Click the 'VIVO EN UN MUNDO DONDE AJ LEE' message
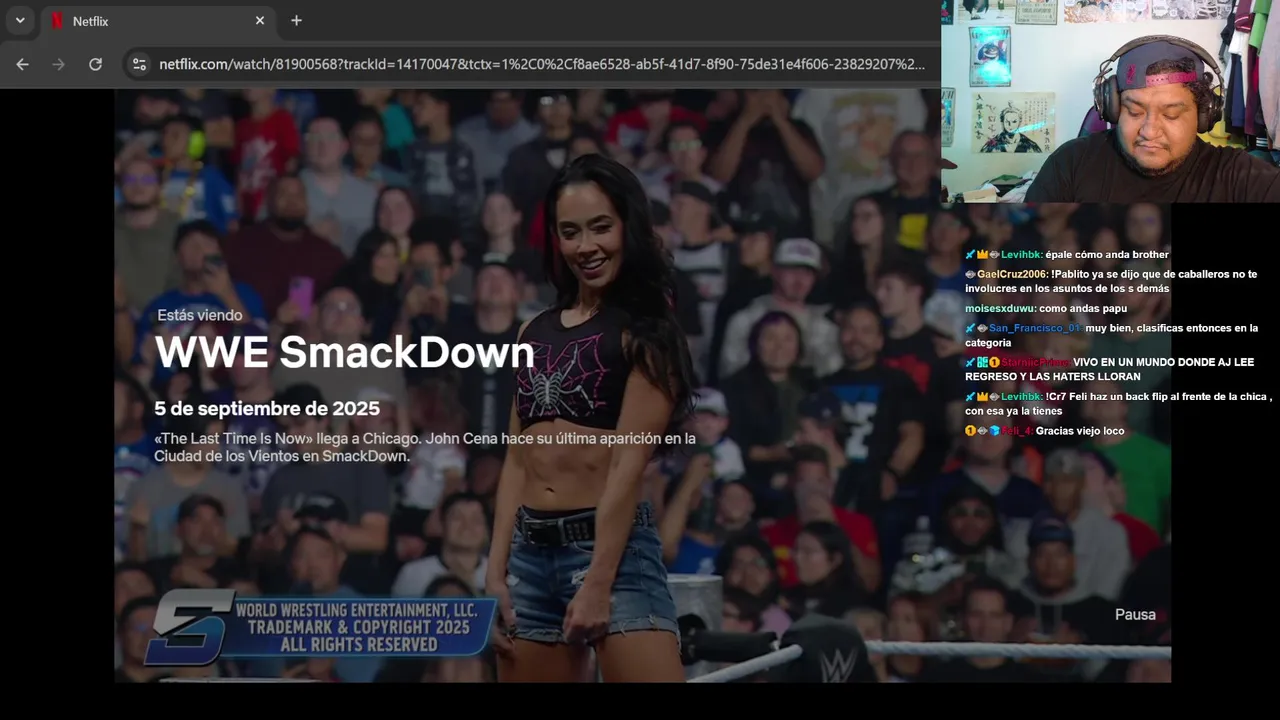1280x720 pixels. click(x=1109, y=369)
